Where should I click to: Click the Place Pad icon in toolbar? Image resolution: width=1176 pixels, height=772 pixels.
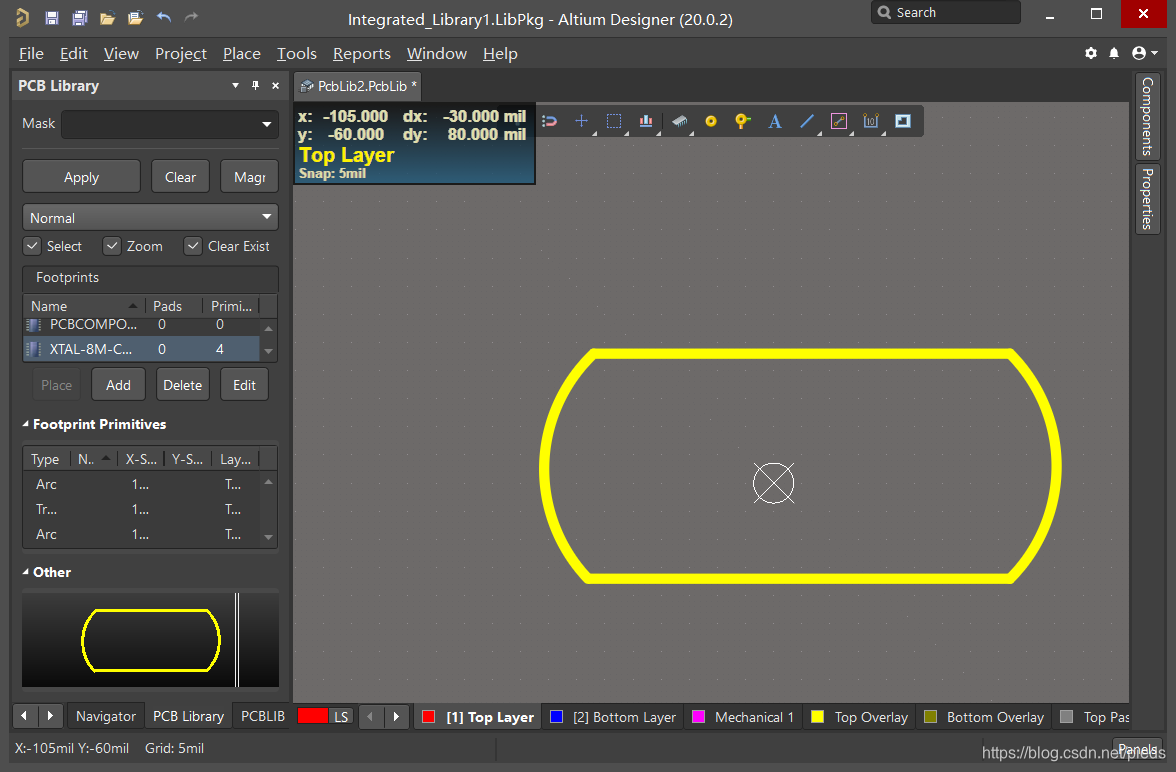point(711,121)
